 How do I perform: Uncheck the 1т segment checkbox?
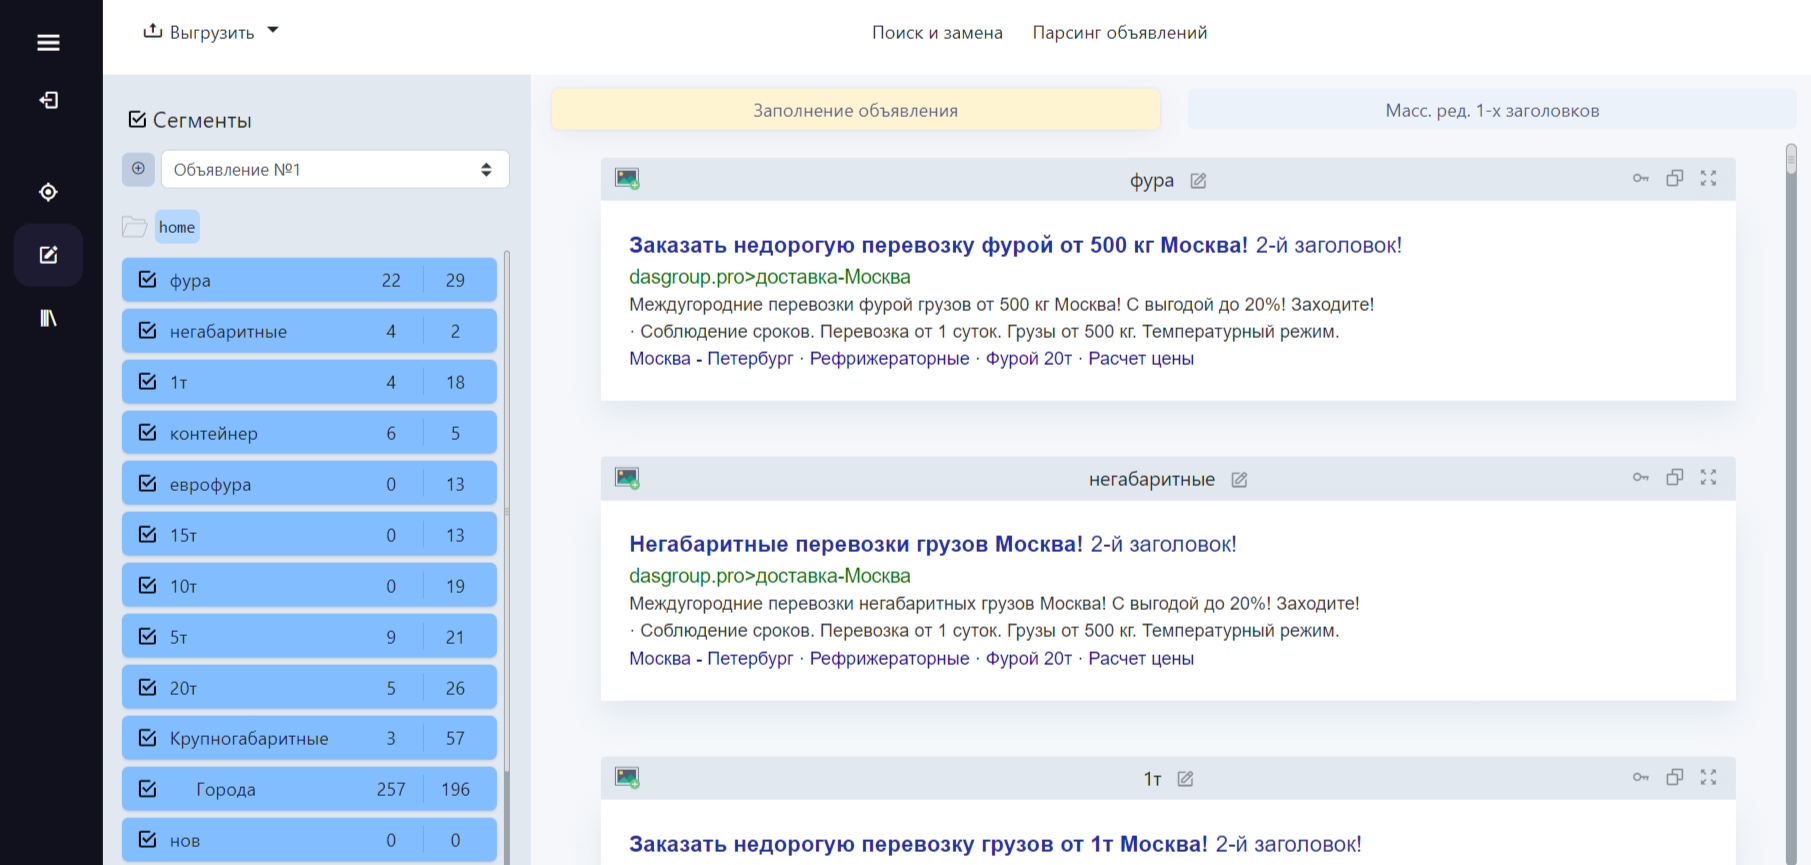click(148, 382)
